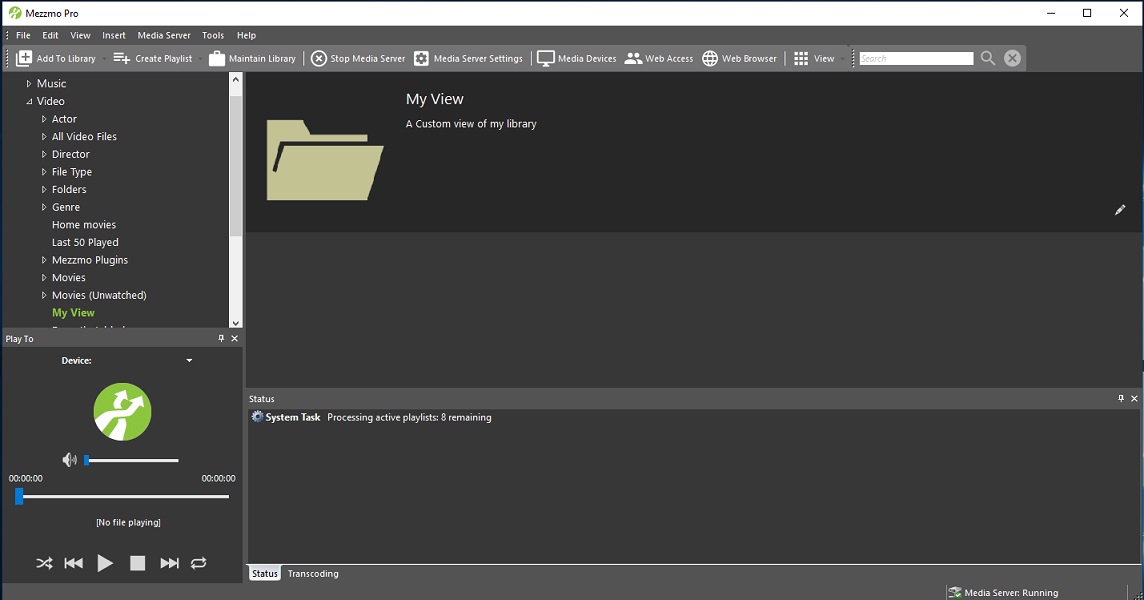Open the Media Server menu
This screenshot has height=600, width=1144.
[x=164, y=35]
